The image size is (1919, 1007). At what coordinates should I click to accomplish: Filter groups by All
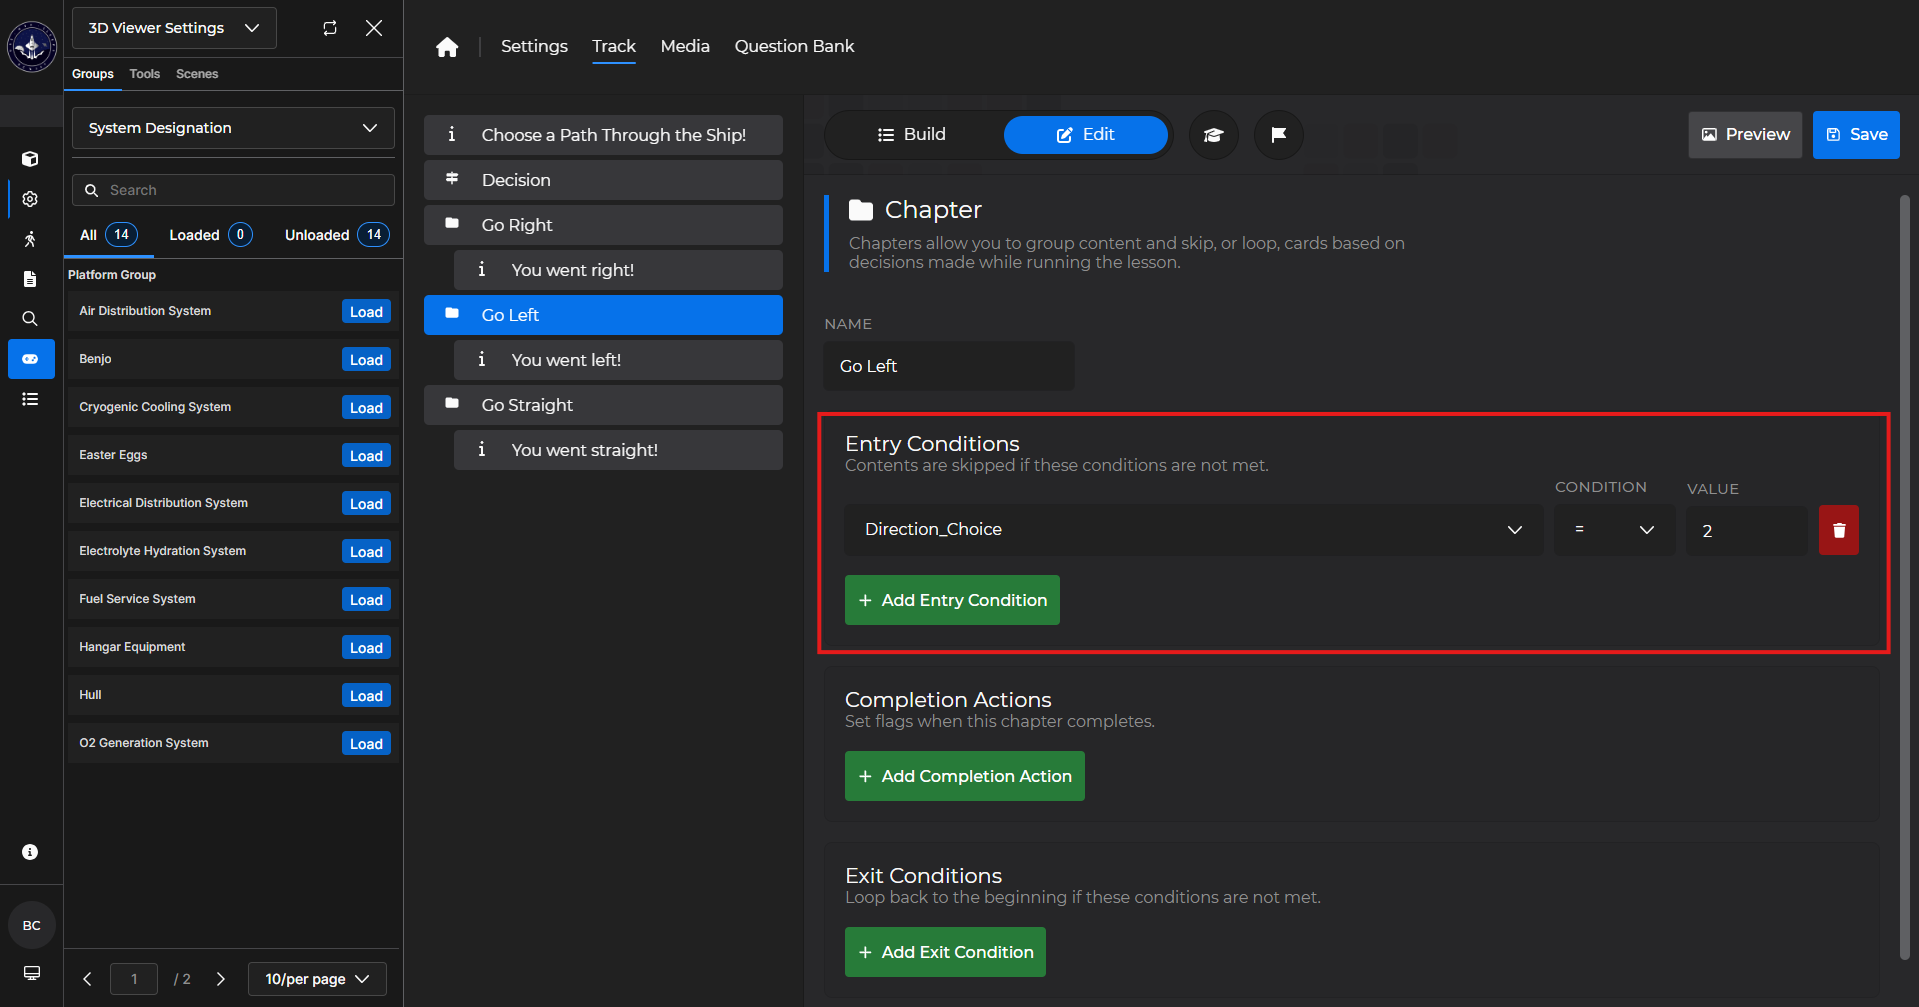pos(108,235)
